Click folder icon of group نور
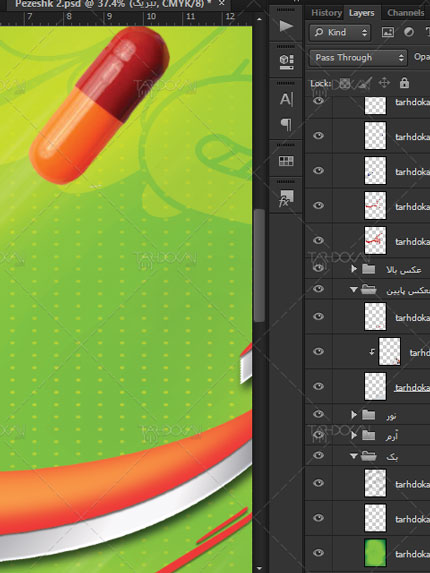 point(368,415)
